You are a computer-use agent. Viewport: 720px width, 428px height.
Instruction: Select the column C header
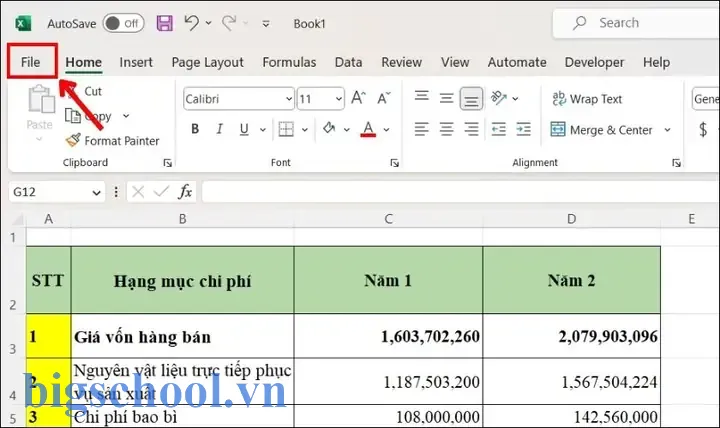388,219
